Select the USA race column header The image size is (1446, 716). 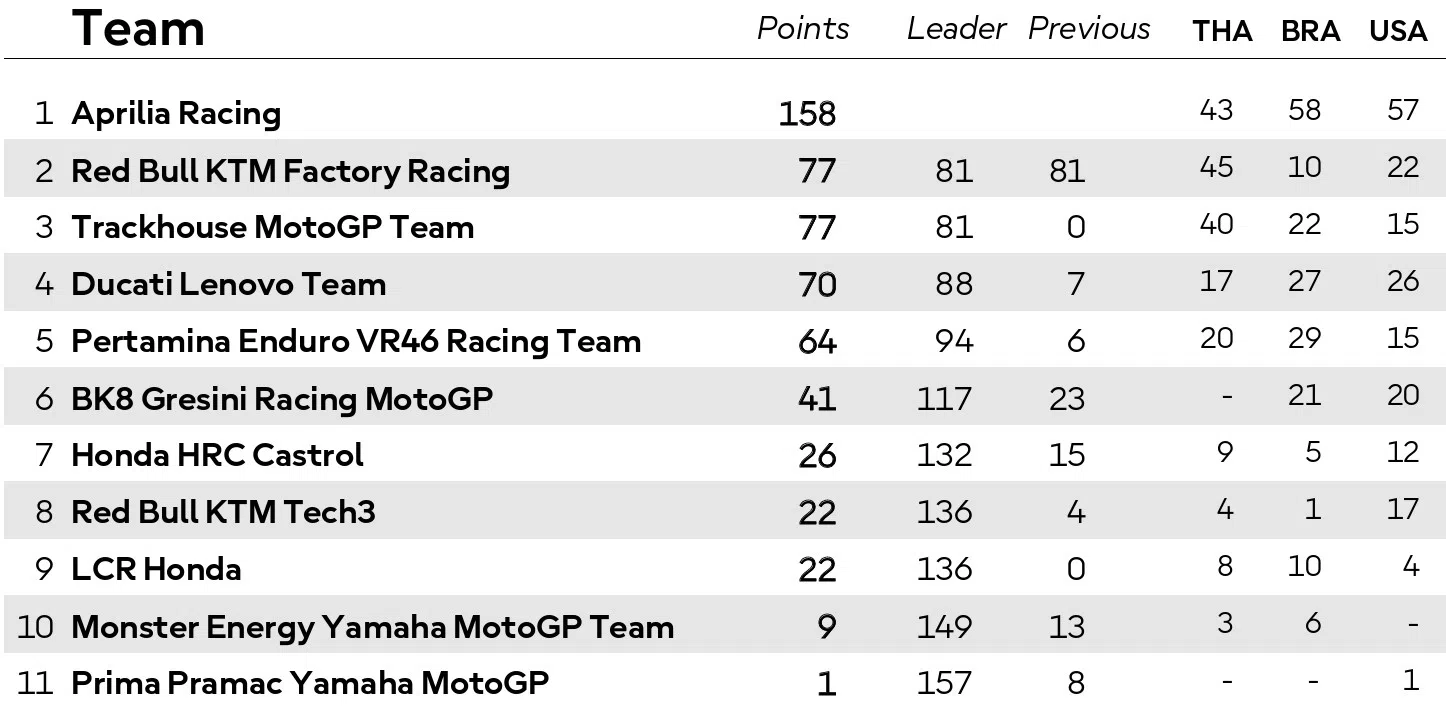tap(1398, 32)
